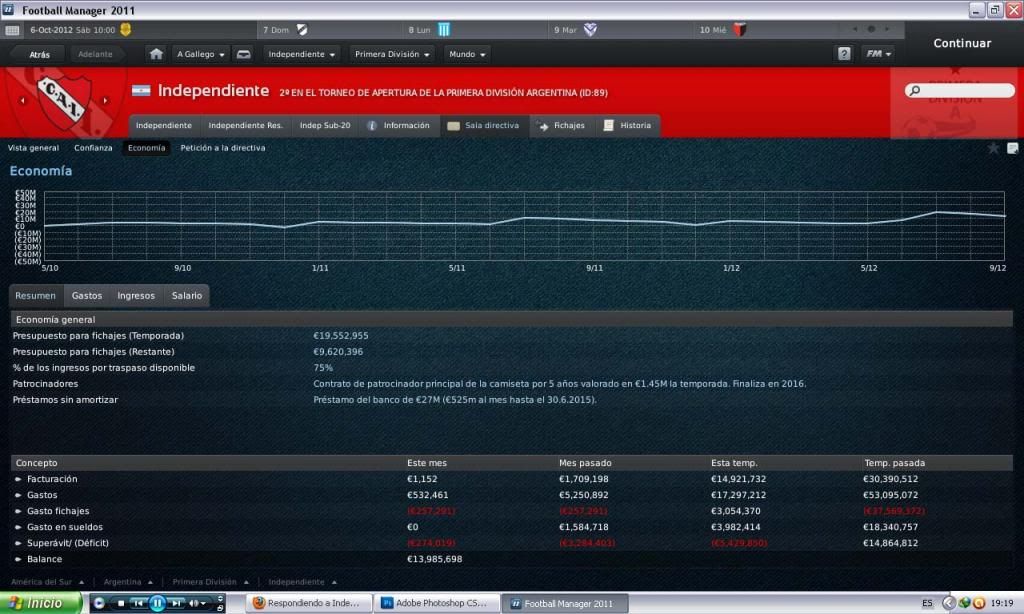Select the Confianza sub-tab
The width and height of the screenshot is (1024, 614).
(x=93, y=148)
